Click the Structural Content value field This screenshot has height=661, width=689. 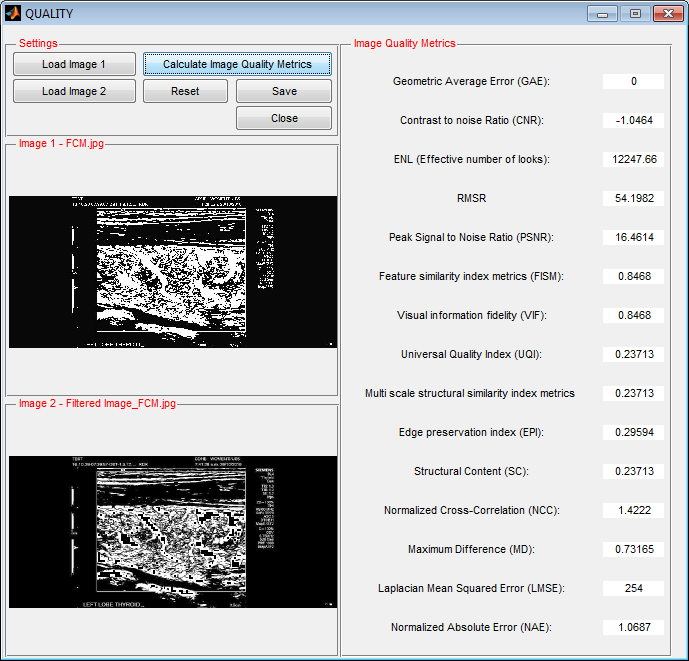(x=633, y=471)
